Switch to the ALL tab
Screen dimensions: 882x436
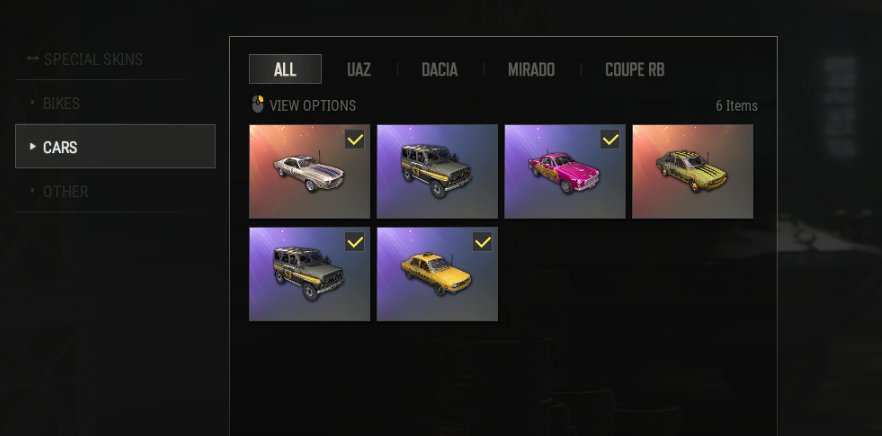coord(285,69)
